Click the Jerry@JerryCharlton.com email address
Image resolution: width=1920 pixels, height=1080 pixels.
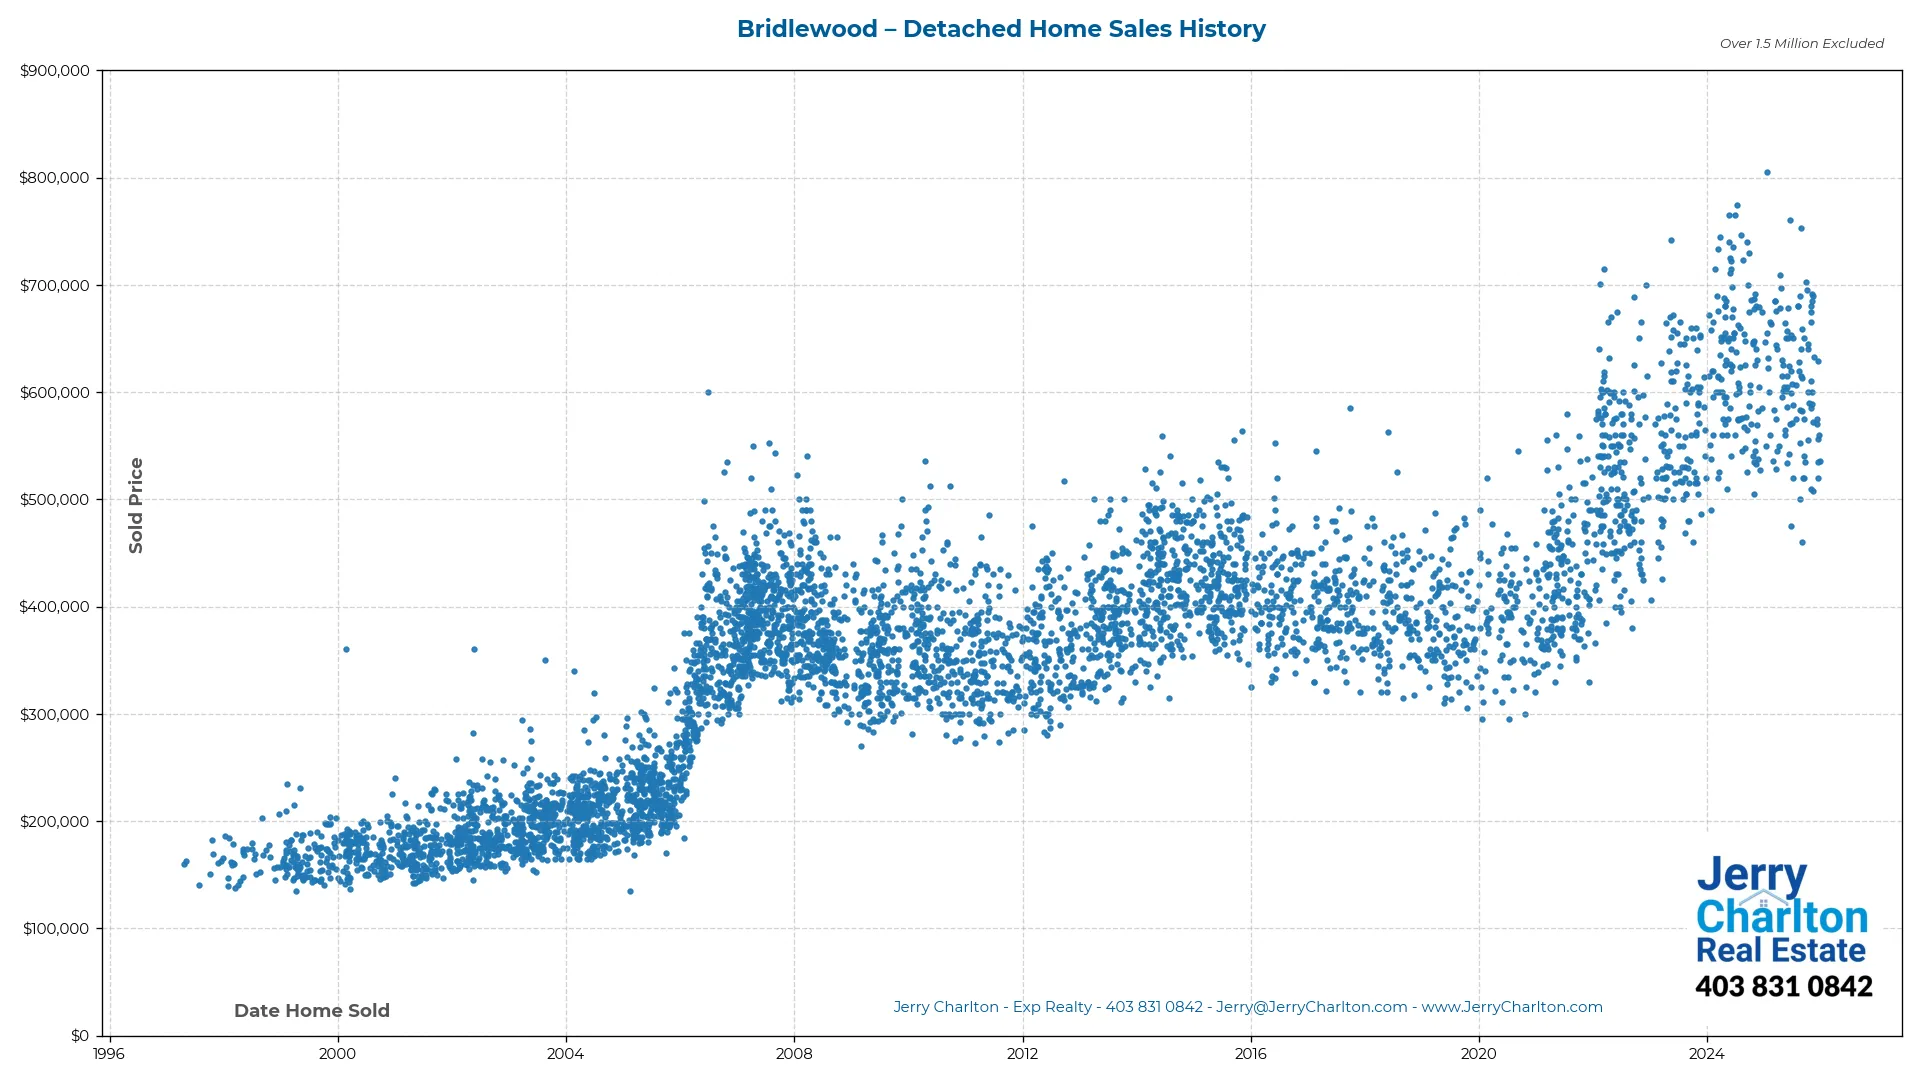[1310, 1007]
